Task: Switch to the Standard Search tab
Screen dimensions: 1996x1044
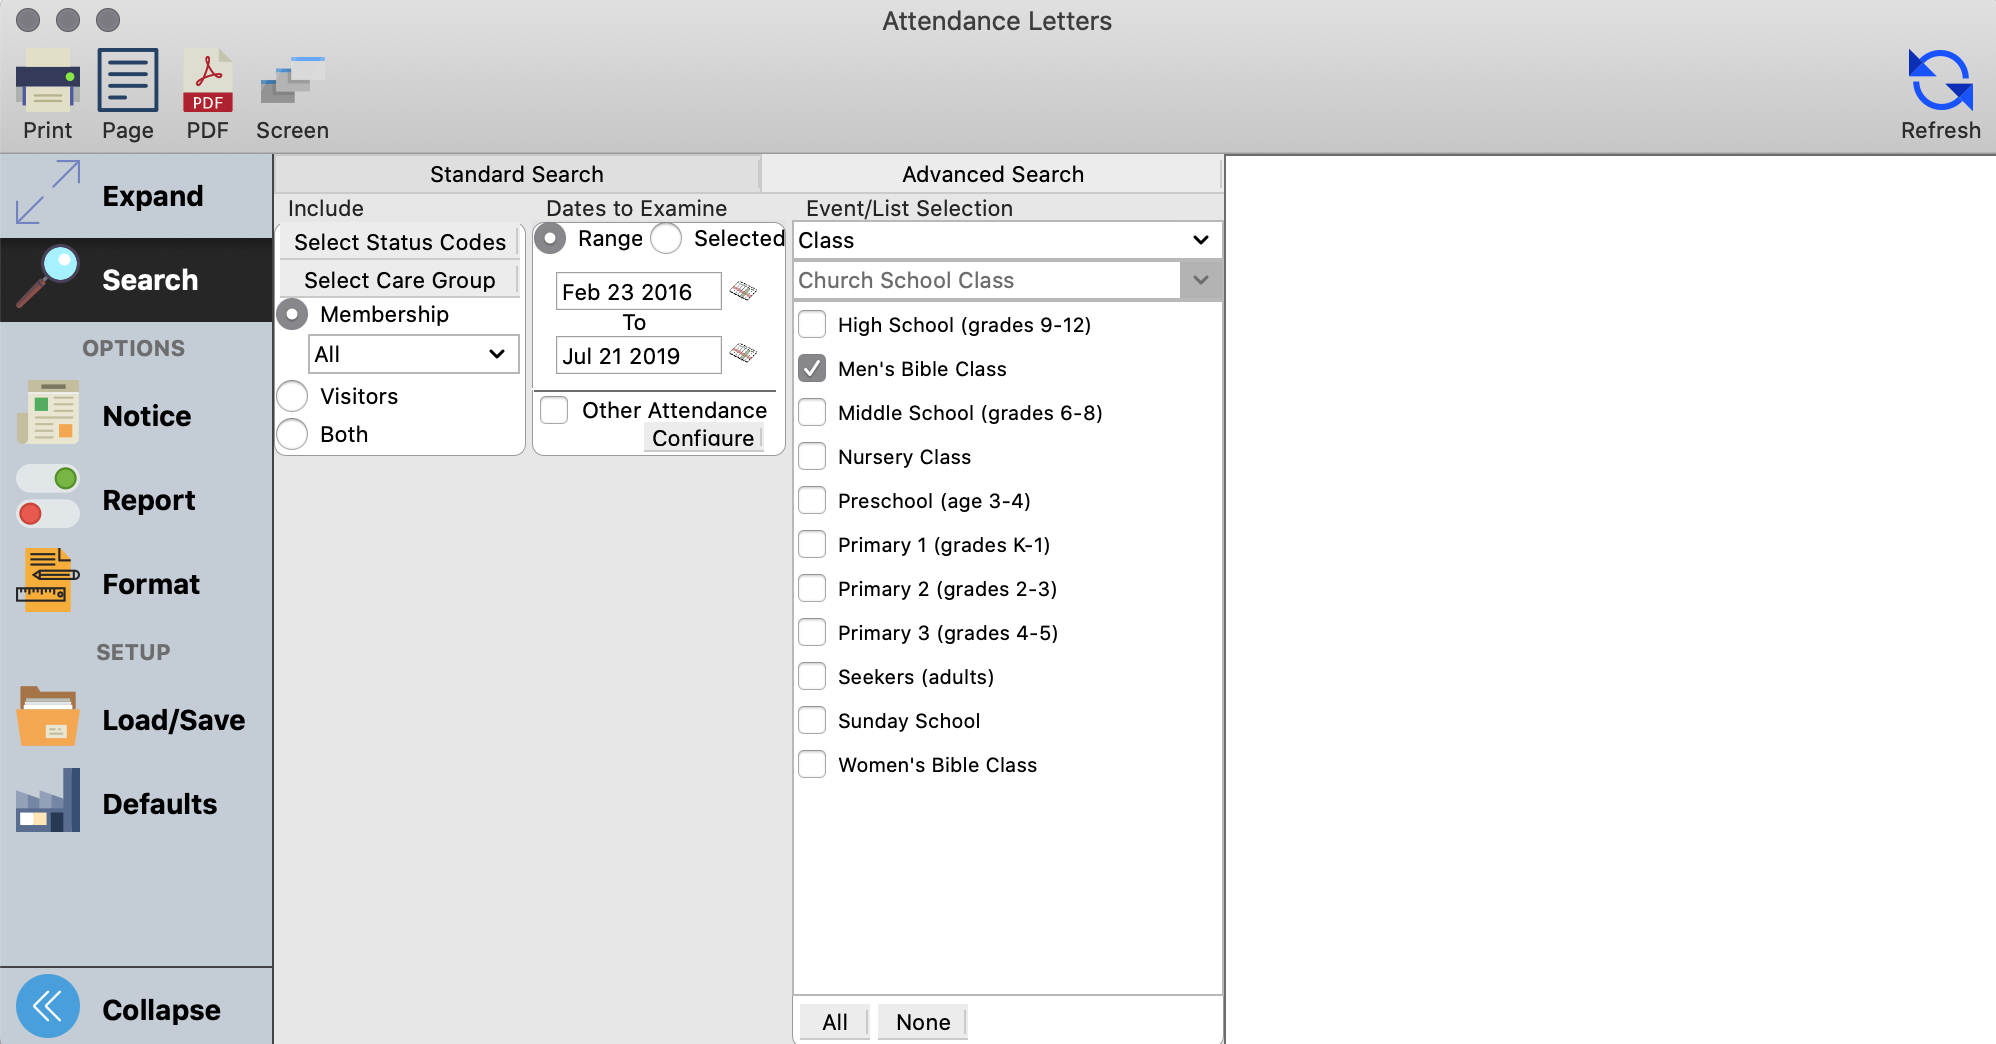Action: [x=516, y=173]
